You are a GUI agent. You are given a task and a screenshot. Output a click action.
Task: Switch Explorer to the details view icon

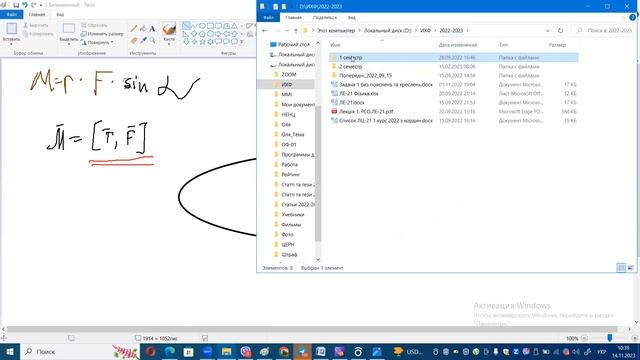tap(621, 268)
